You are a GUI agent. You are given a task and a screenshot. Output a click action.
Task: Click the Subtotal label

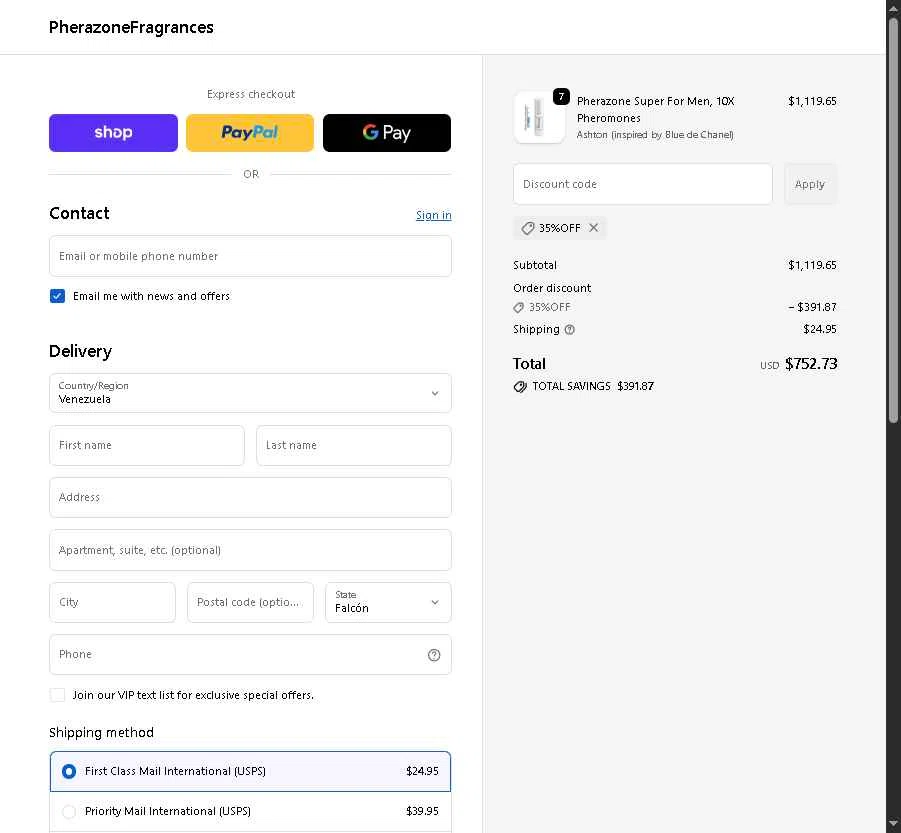click(x=535, y=265)
